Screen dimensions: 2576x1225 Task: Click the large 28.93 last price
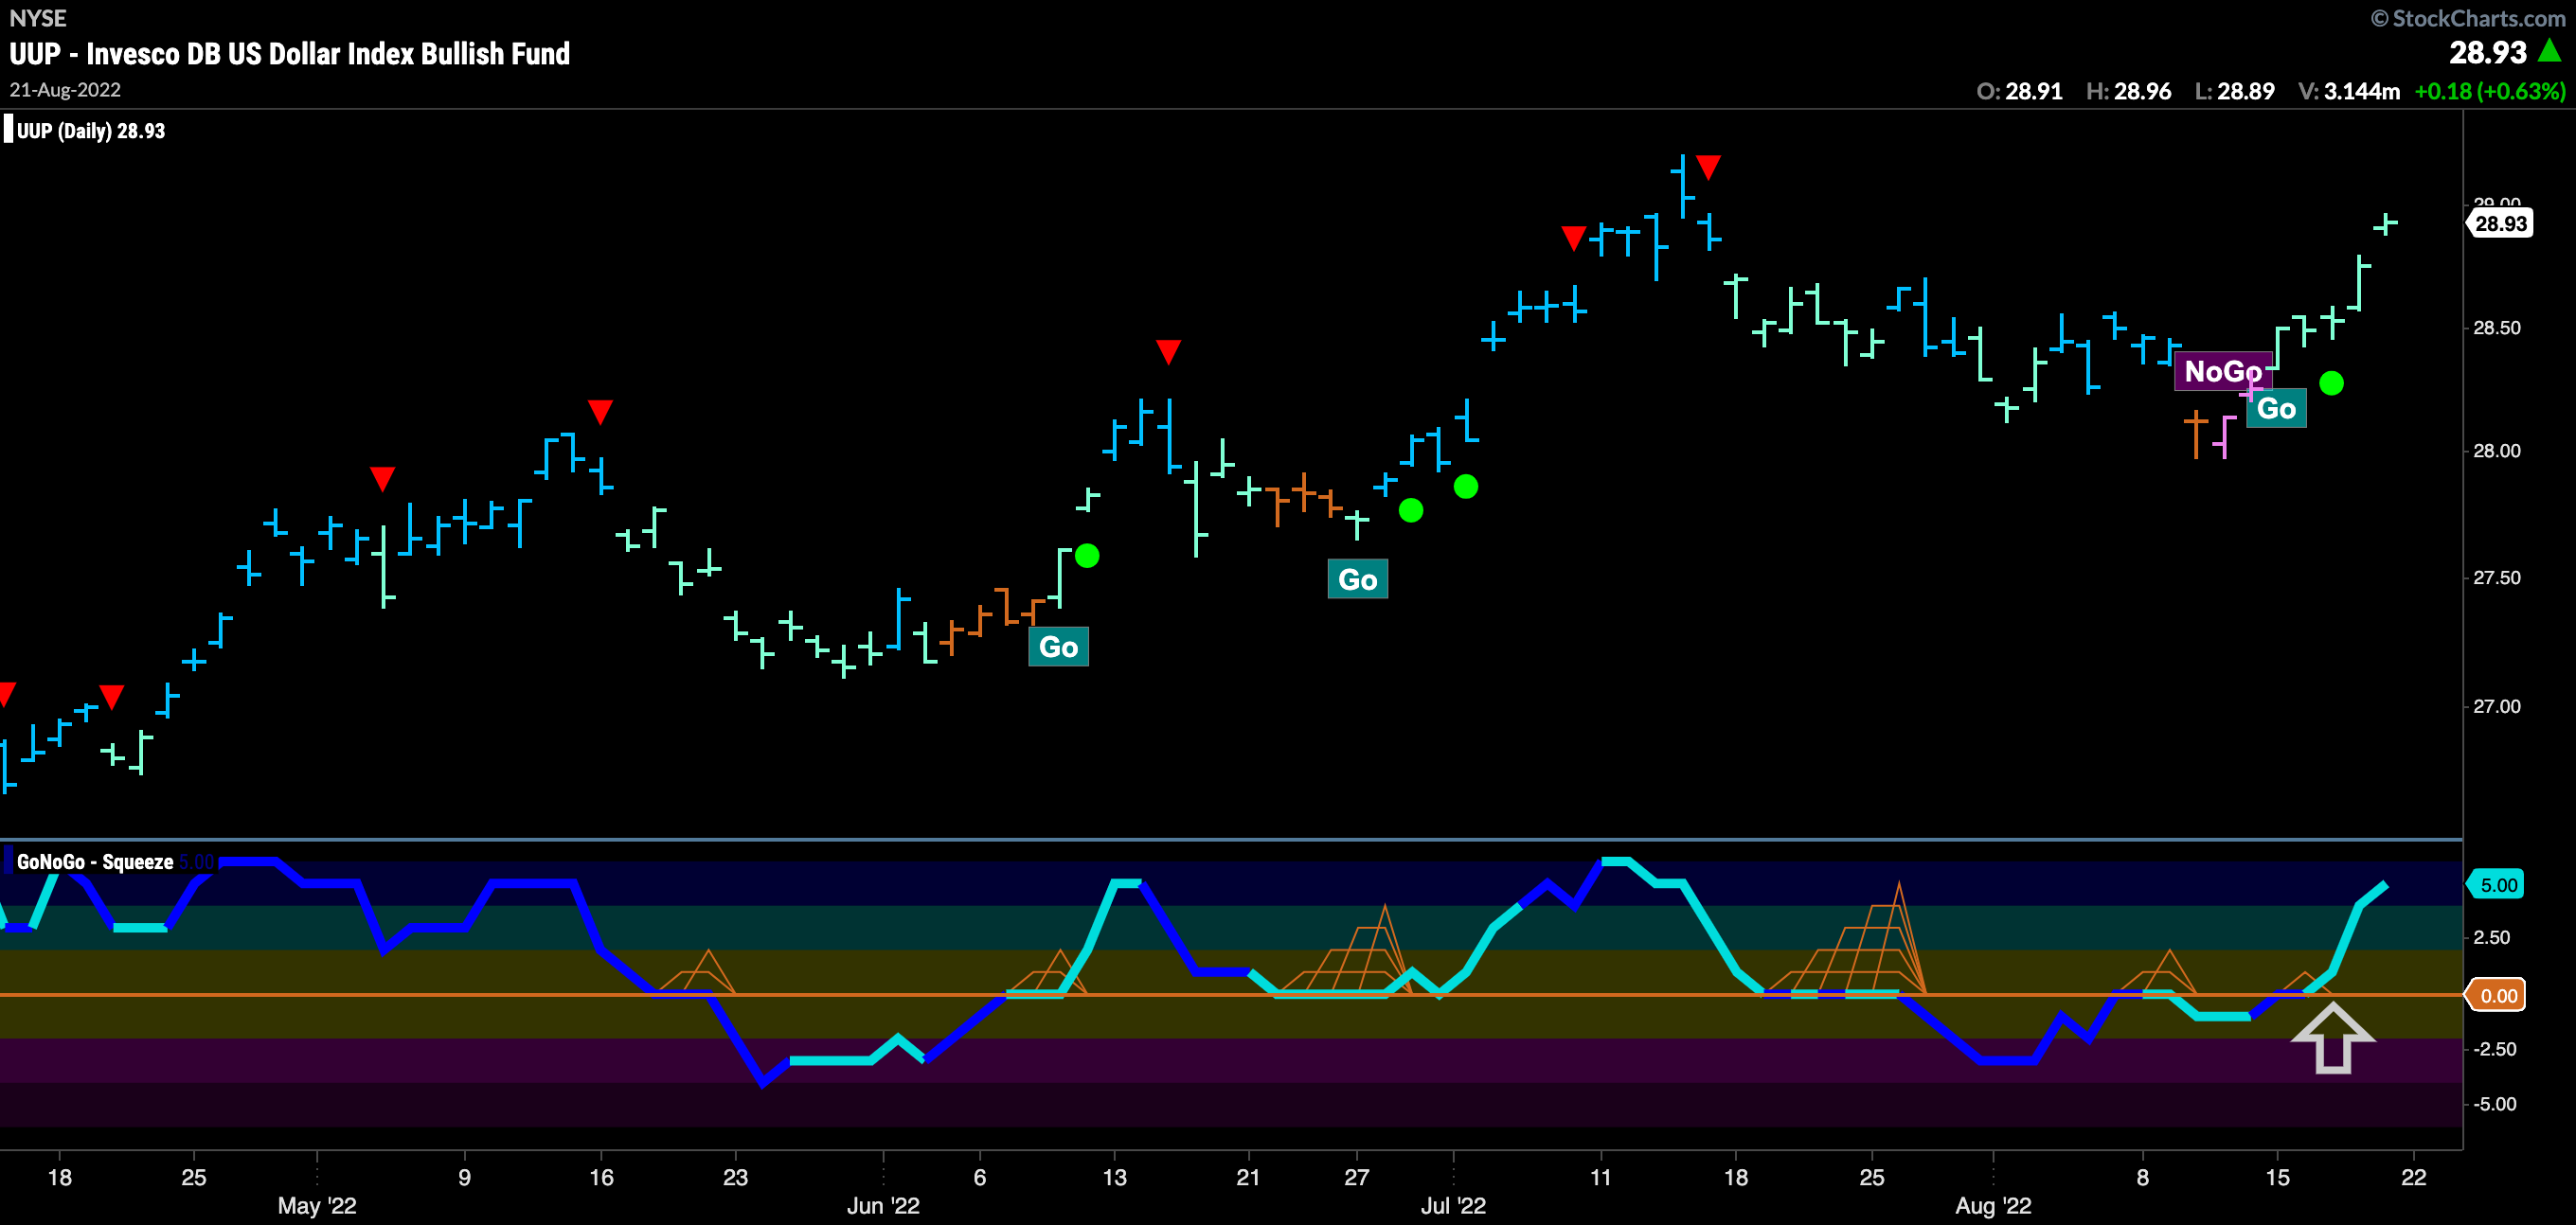pyautogui.click(x=2487, y=52)
